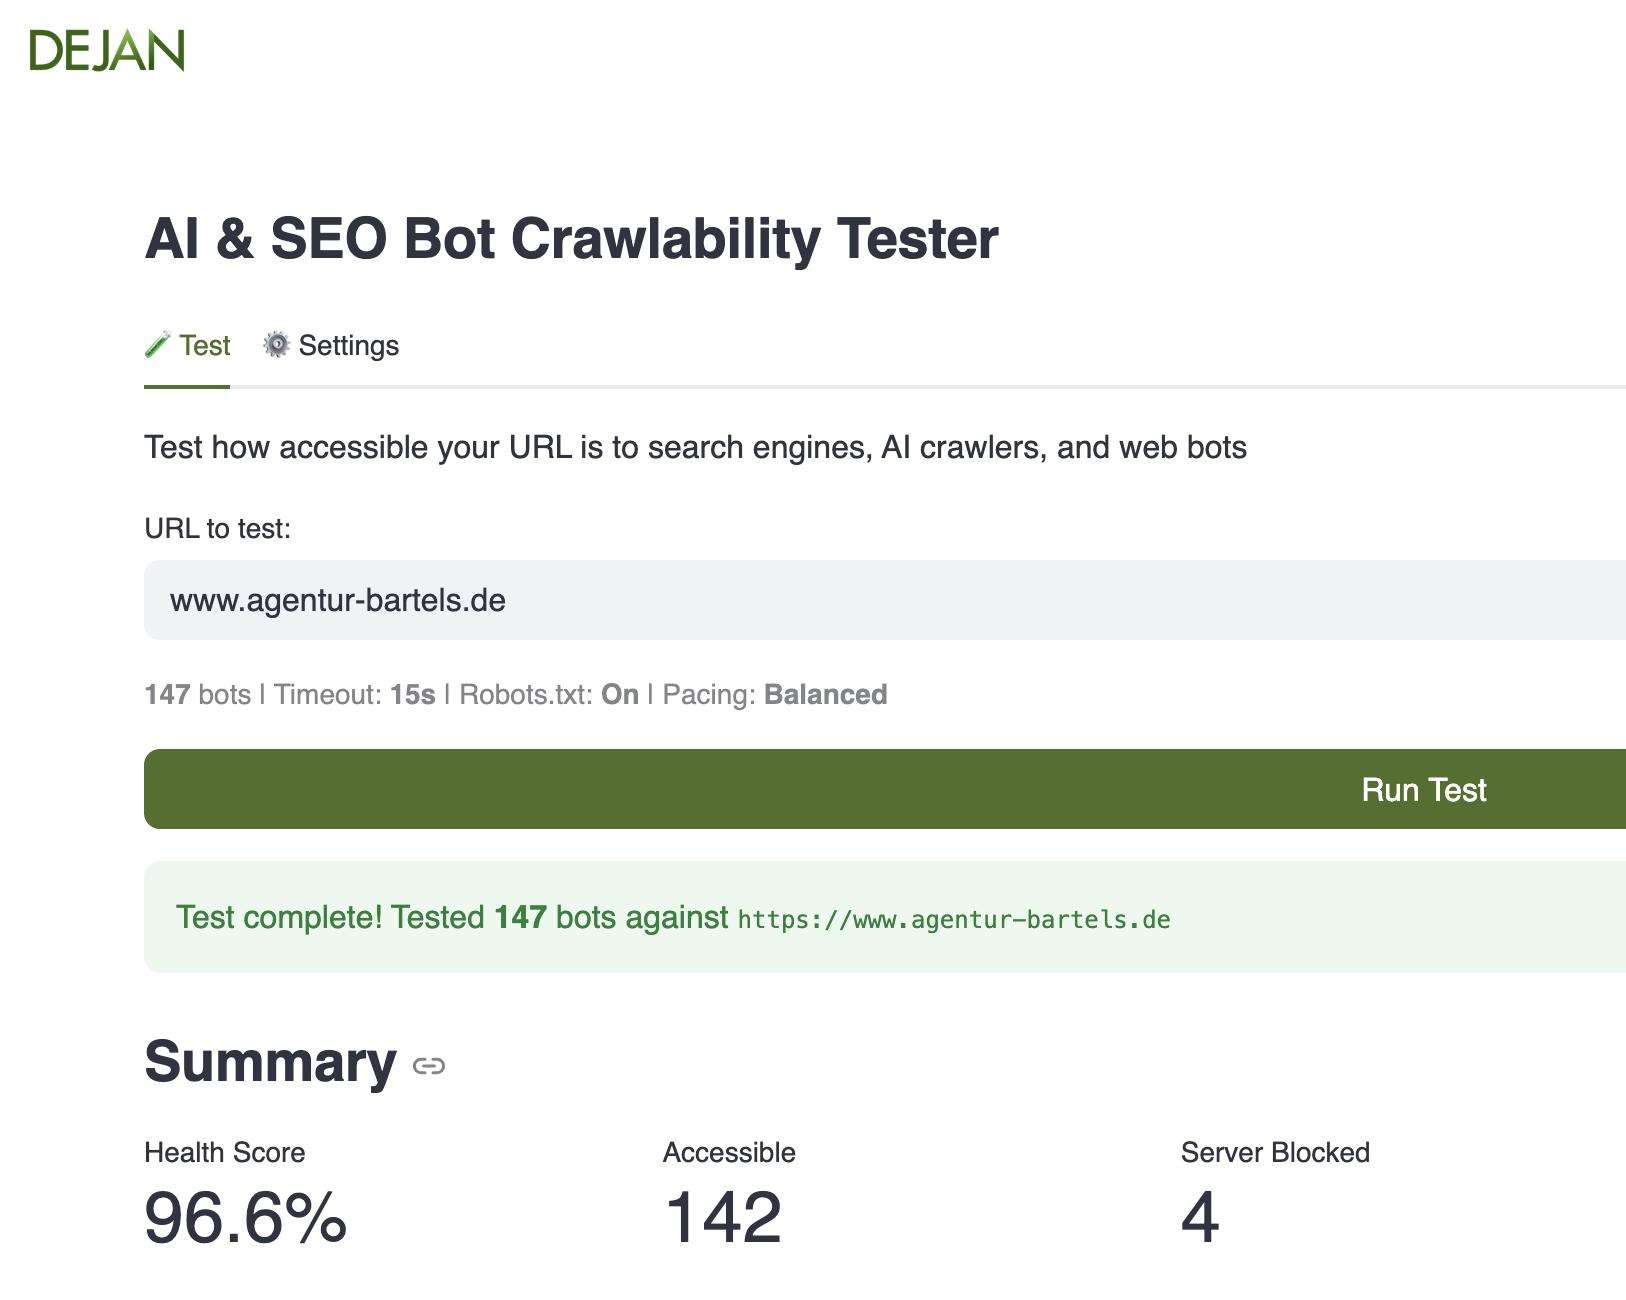Click the Timeout 15s setting text

pos(355,694)
